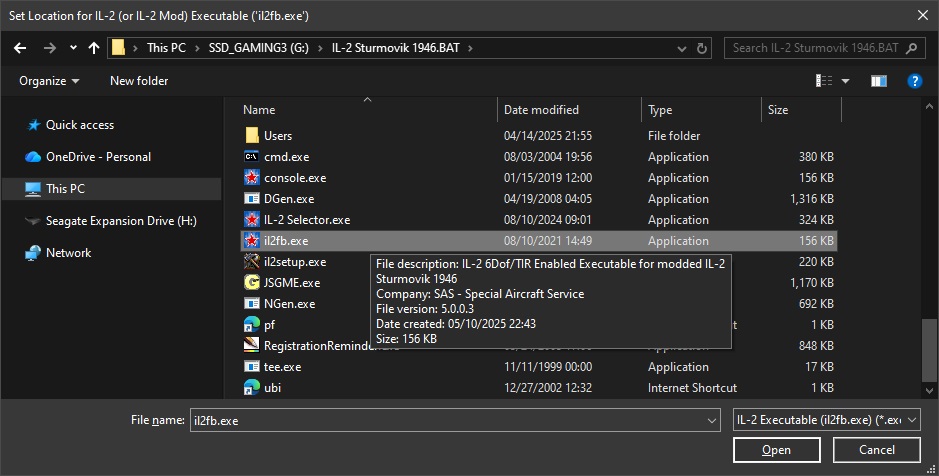Click the cmd.exe console icon
Viewport: 939px width, 476px height.
pyautogui.click(x=252, y=157)
